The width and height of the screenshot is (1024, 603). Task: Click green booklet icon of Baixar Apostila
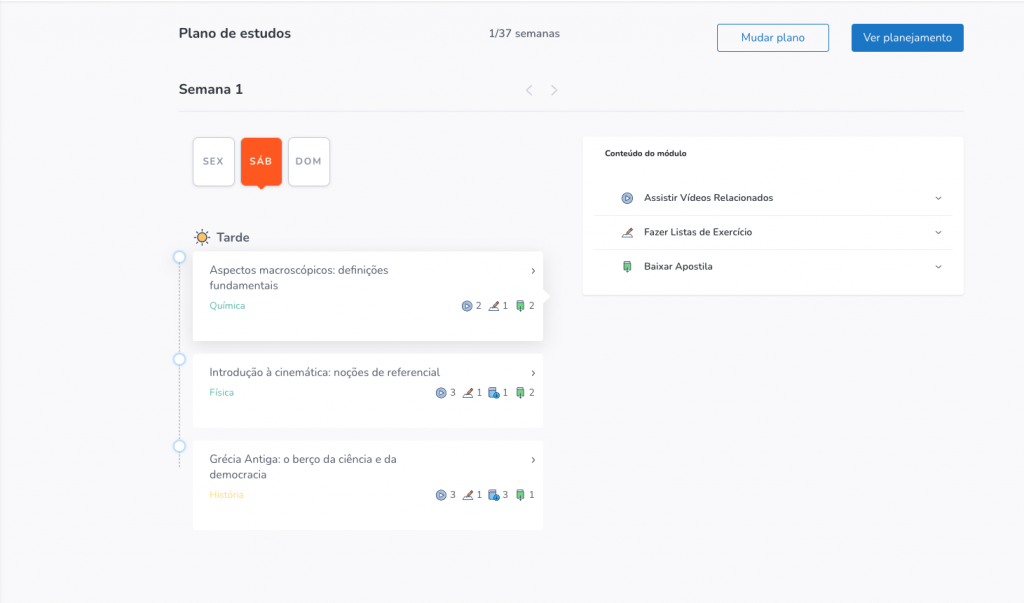coord(627,267)
